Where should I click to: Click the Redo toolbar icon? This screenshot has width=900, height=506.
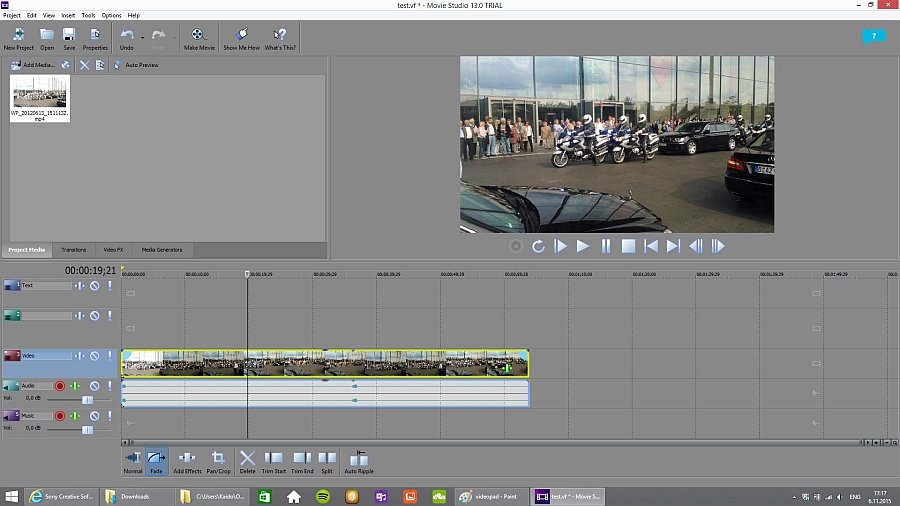pyautogui.click(x=159, y=39)
